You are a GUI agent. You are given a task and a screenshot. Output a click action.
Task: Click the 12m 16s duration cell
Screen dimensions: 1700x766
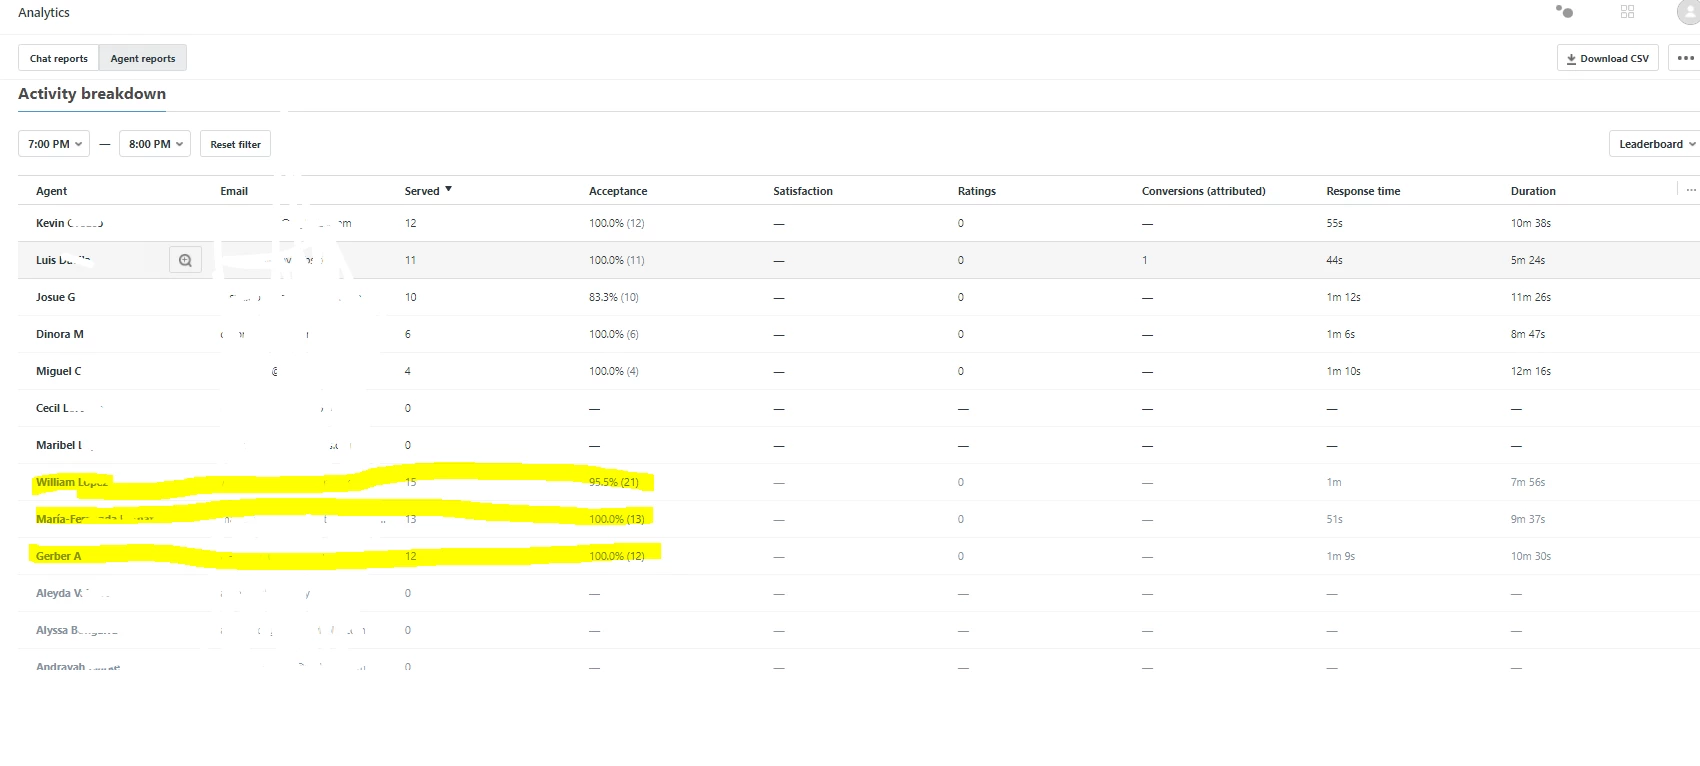[1531, 371]
